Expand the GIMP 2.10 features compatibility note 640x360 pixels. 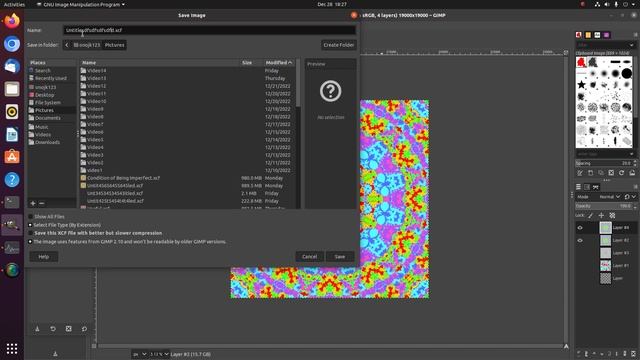[x=30, y=242]
